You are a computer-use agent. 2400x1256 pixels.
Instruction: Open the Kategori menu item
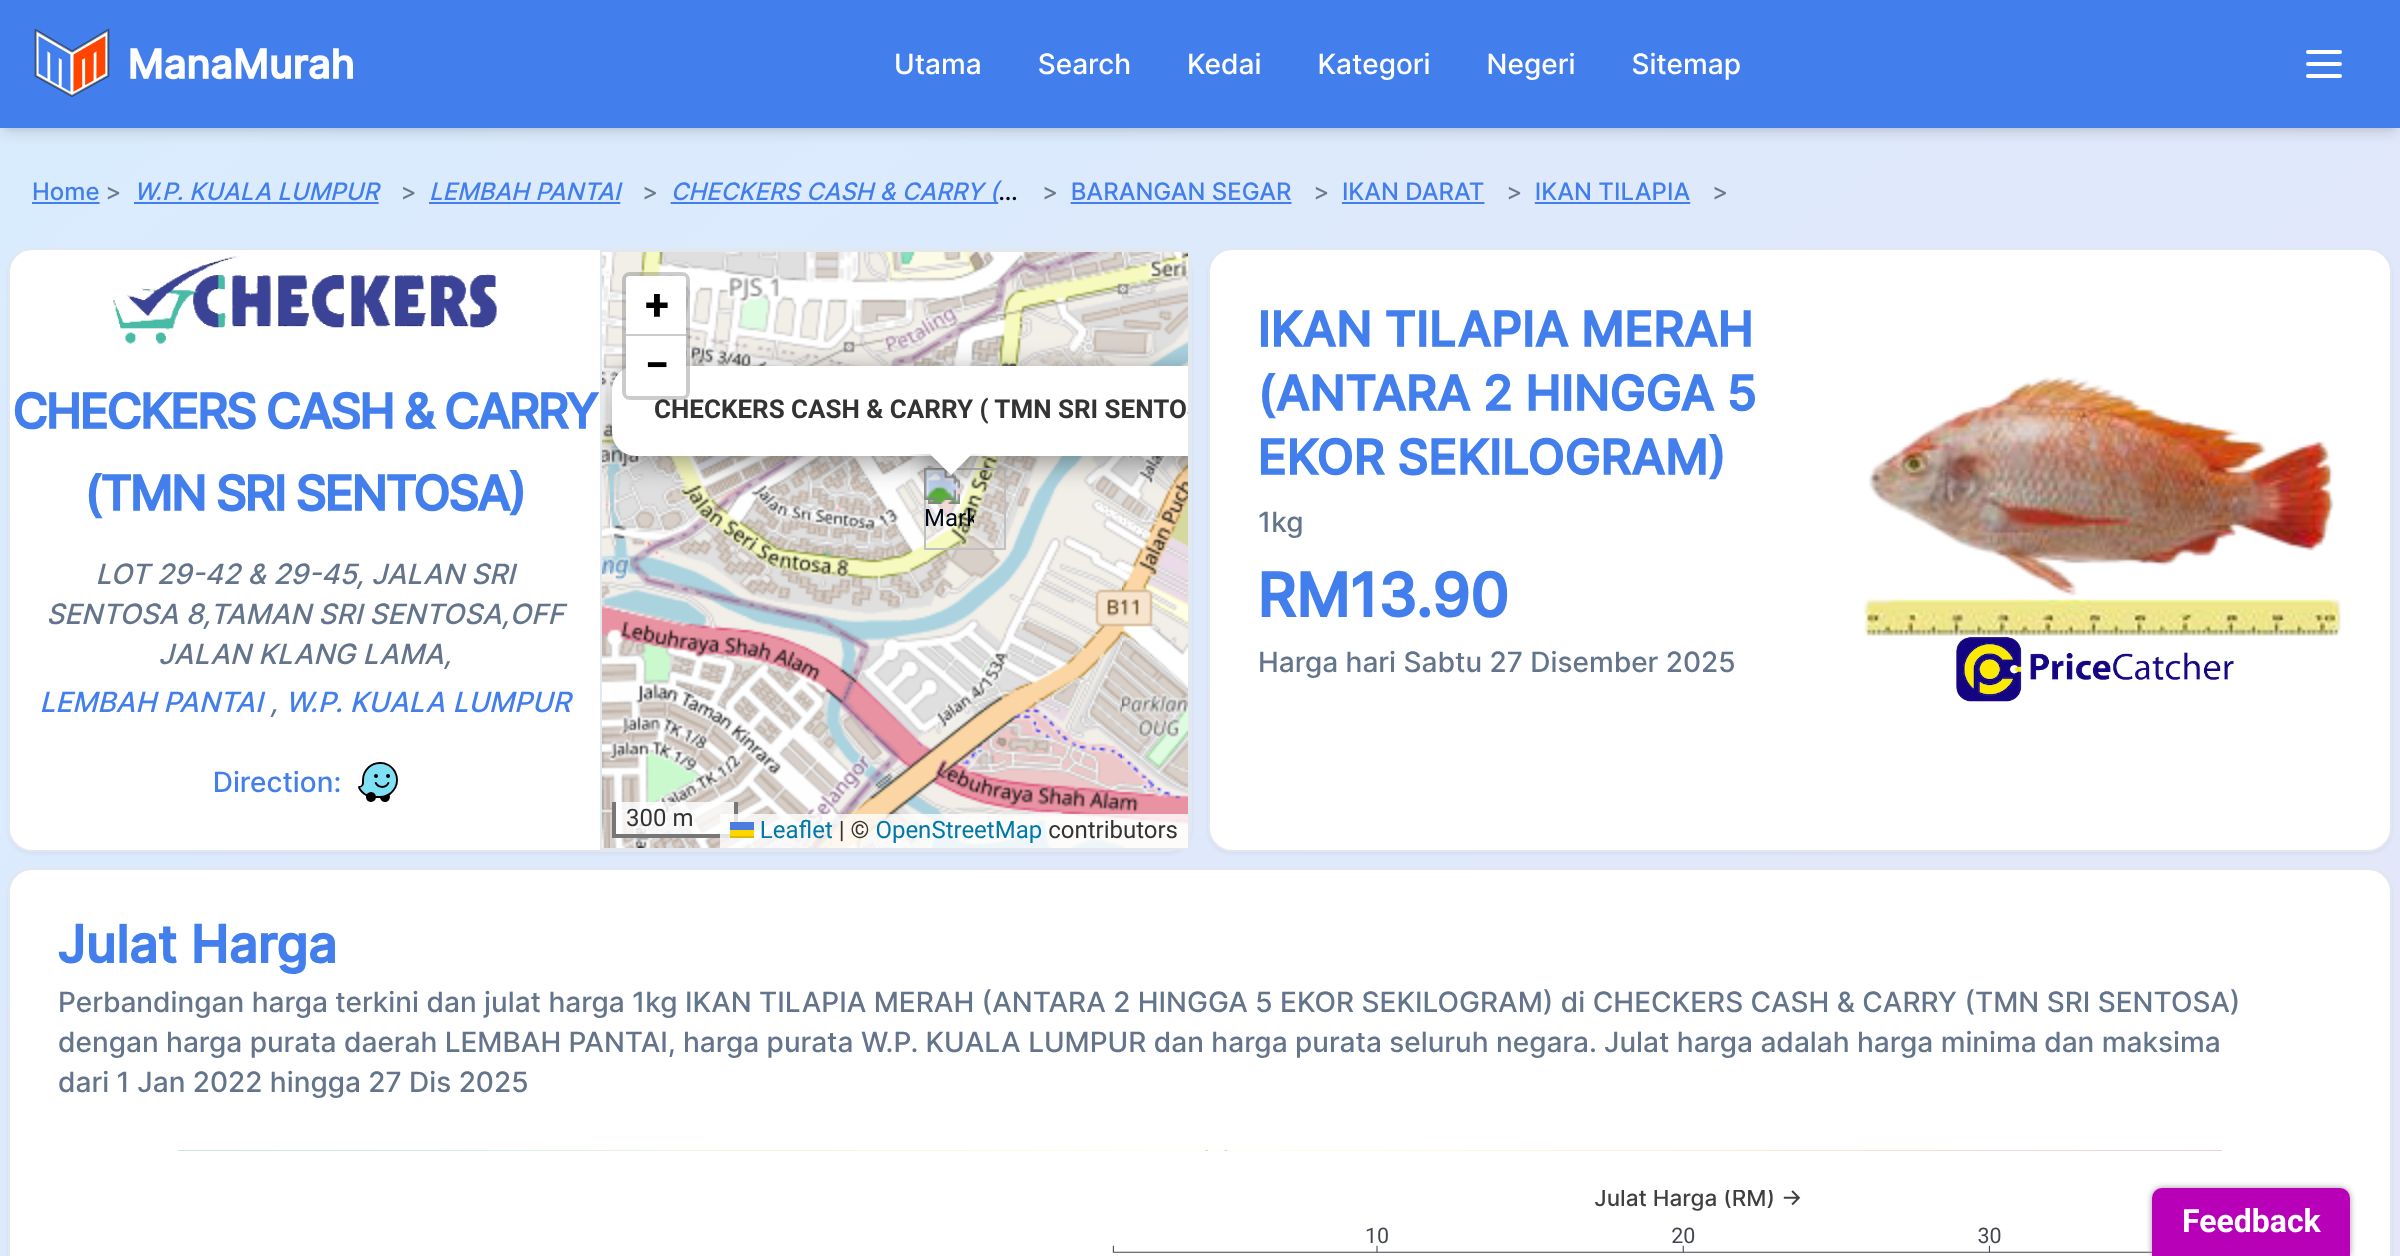point(1373,64)
